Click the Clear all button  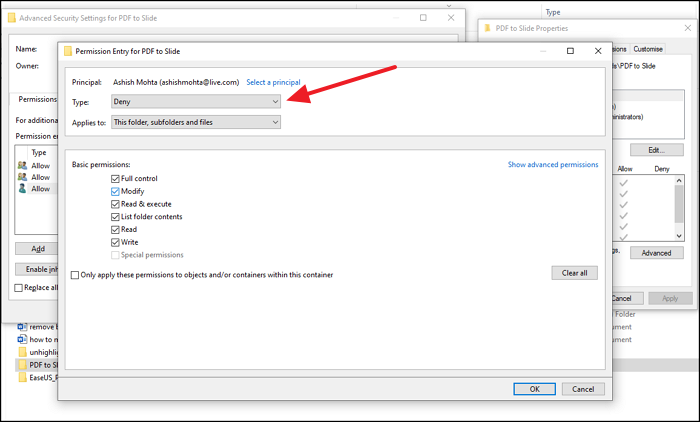point(574,273)
